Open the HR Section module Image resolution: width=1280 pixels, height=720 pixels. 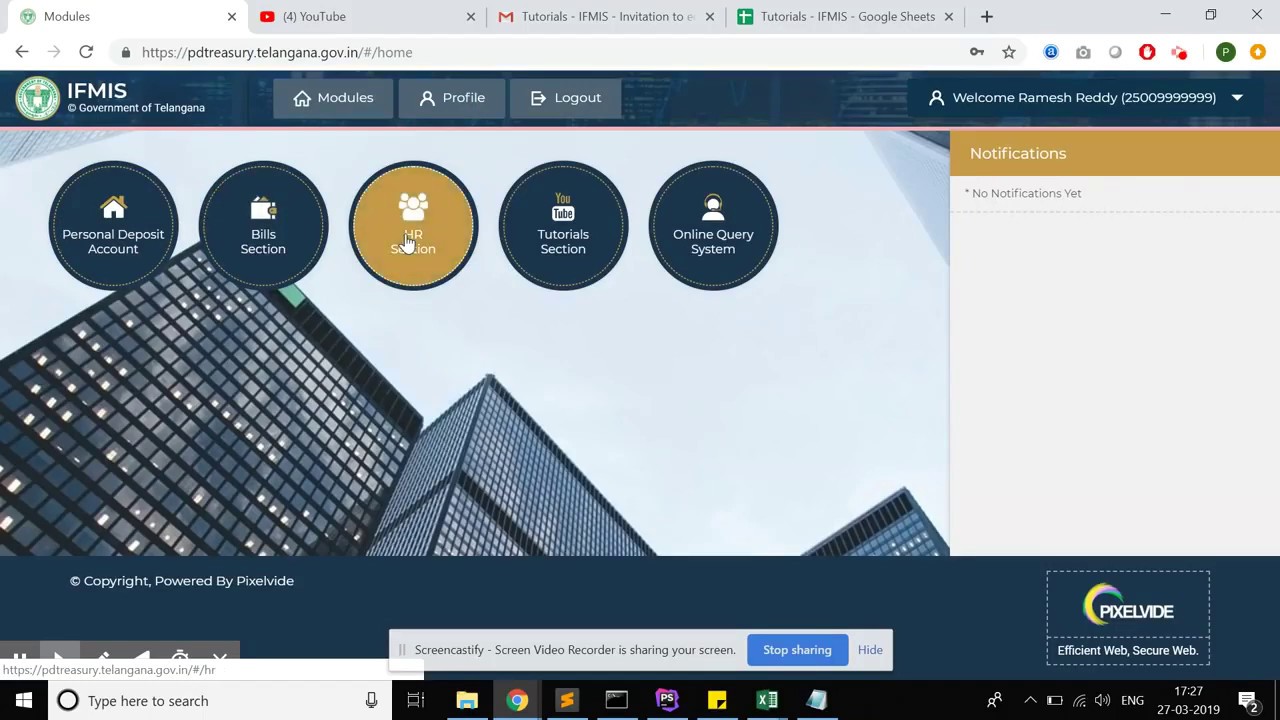pos(413,225)
